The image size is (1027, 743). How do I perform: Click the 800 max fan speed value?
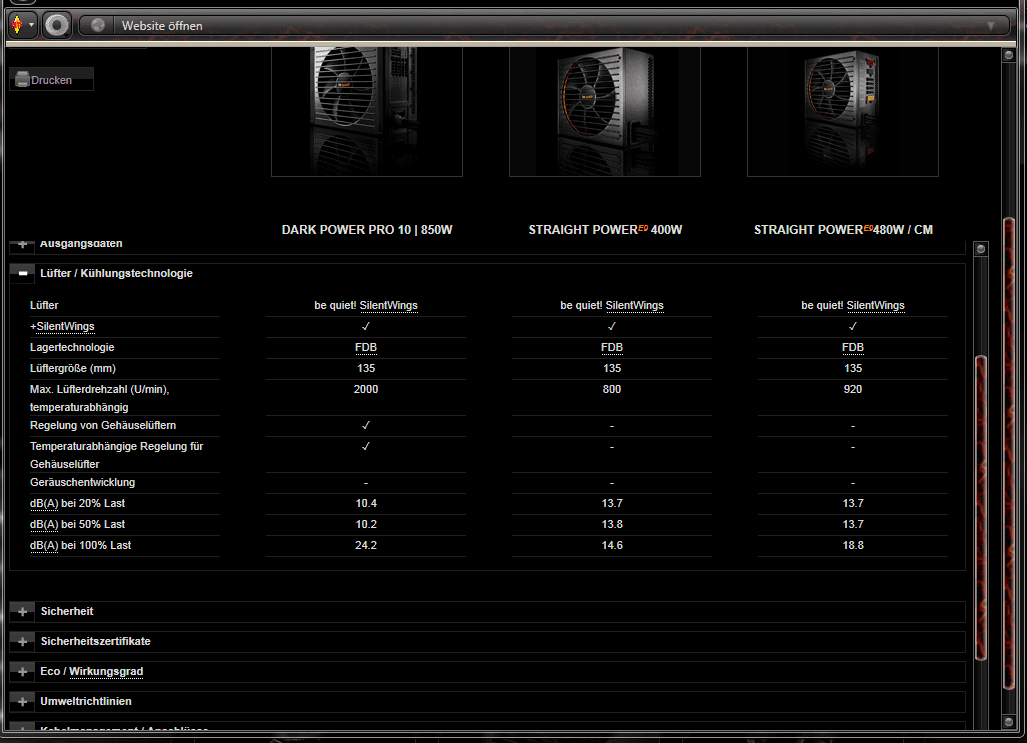[612, 389]
